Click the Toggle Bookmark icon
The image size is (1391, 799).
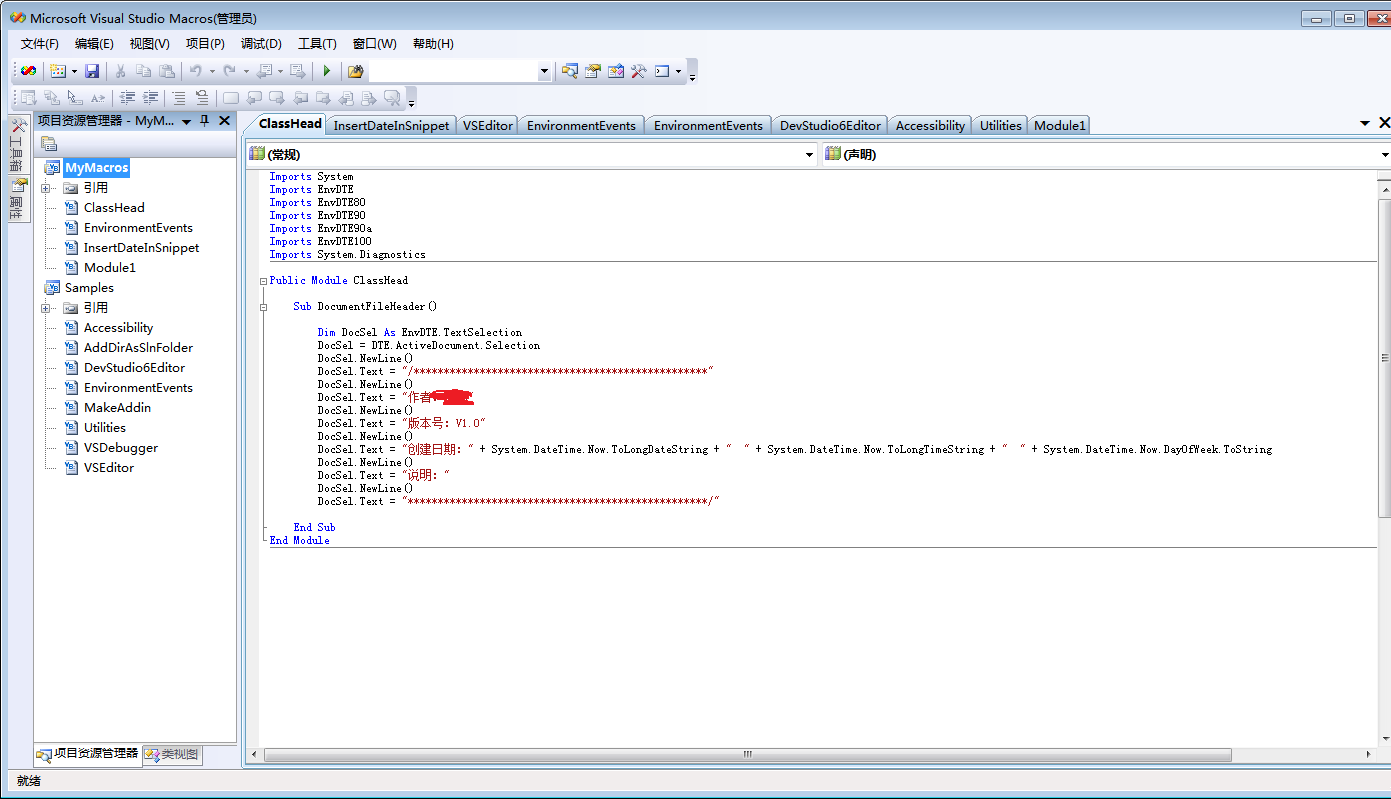click(x=230, y=97)
